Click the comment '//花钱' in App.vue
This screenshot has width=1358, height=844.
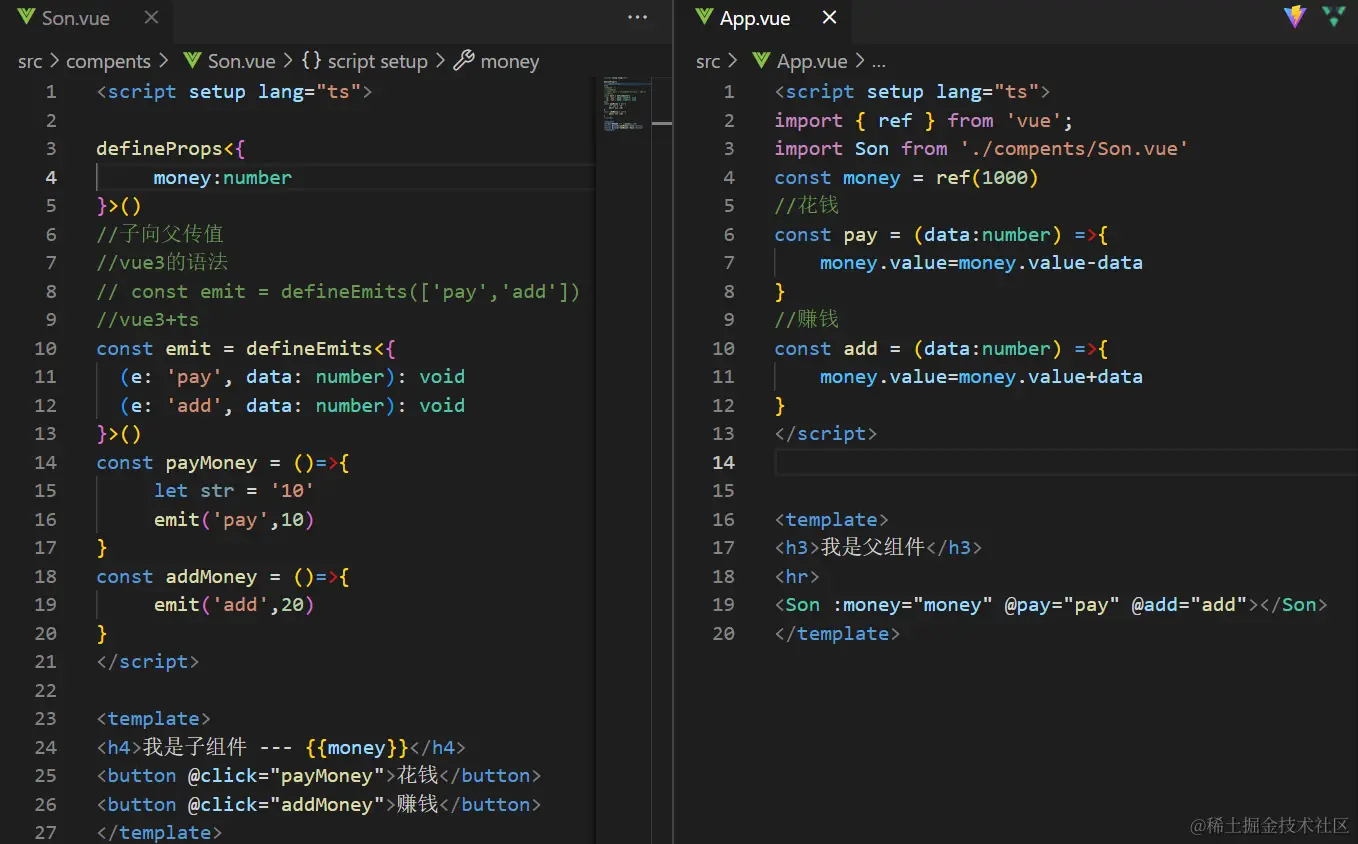click(x=806, y=205)
